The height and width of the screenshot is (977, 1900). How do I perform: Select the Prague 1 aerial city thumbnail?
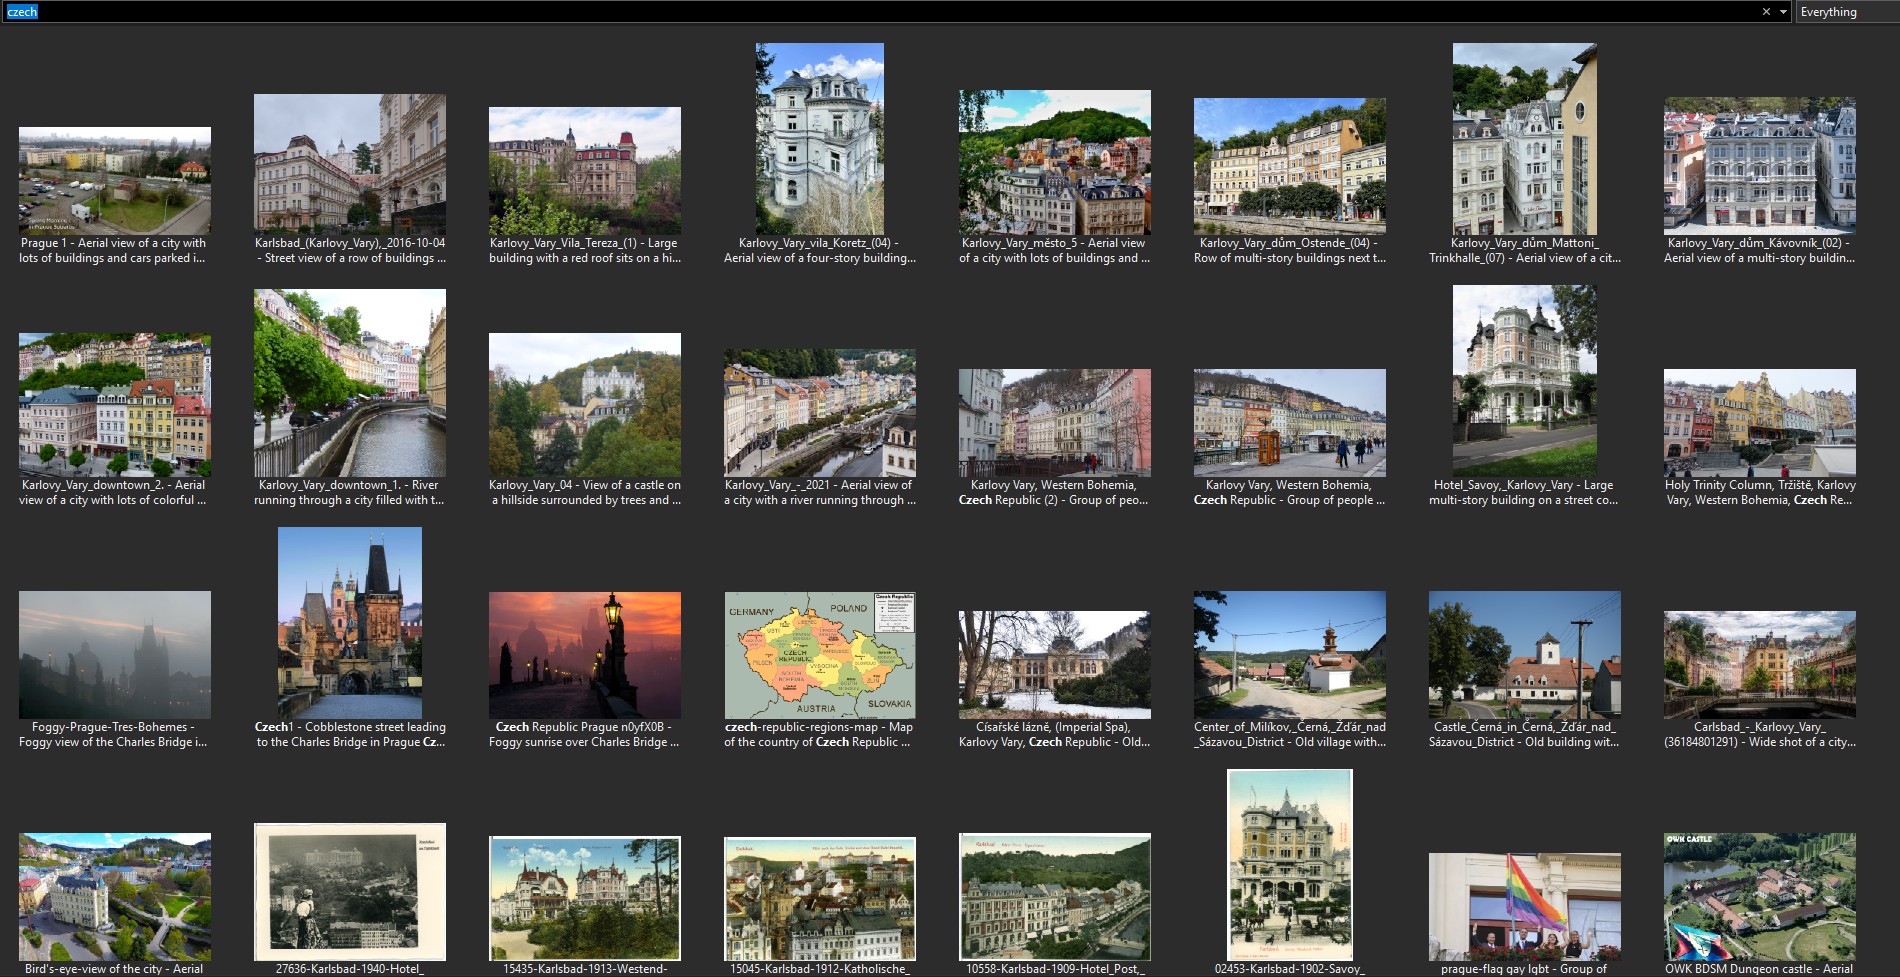(x=115, y=181)
